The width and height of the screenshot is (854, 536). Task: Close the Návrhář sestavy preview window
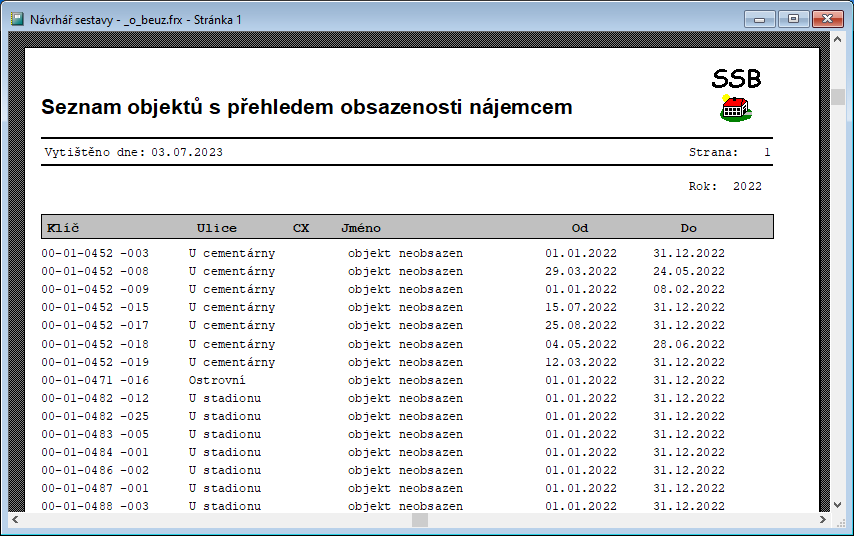[x=827, y=19]
